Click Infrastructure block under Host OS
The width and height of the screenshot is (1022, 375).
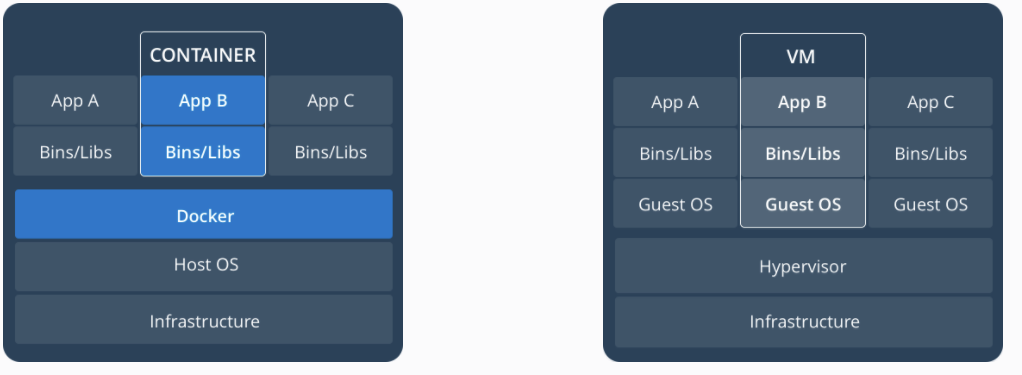tap(204, 320)
